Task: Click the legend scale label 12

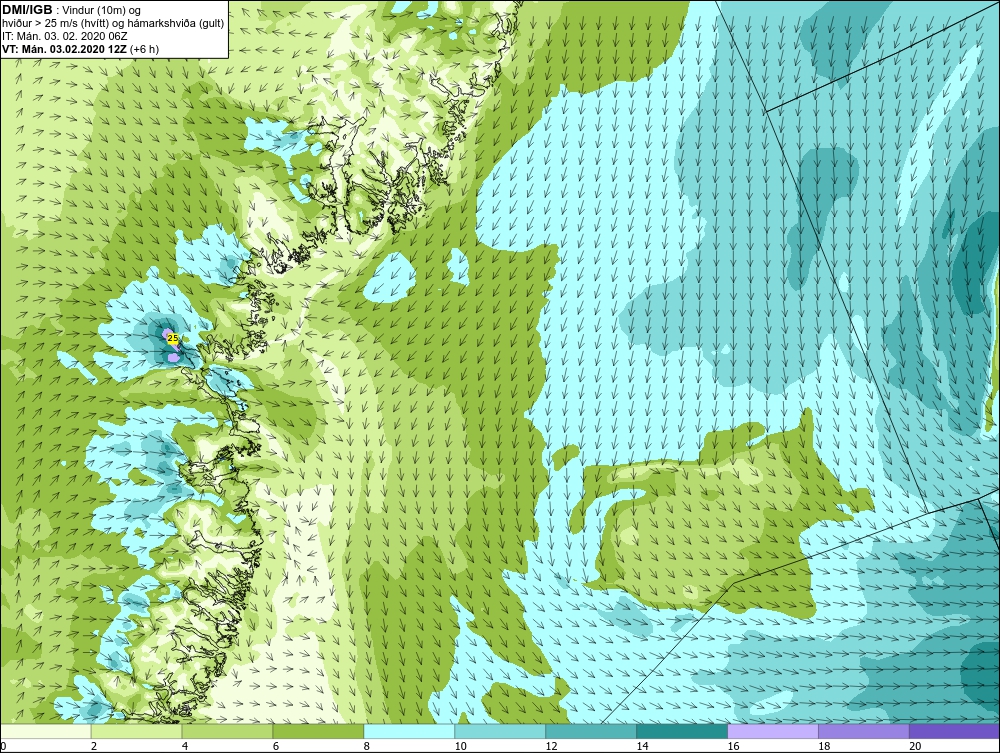Action: pyautogui.click(x=552, y=746)
